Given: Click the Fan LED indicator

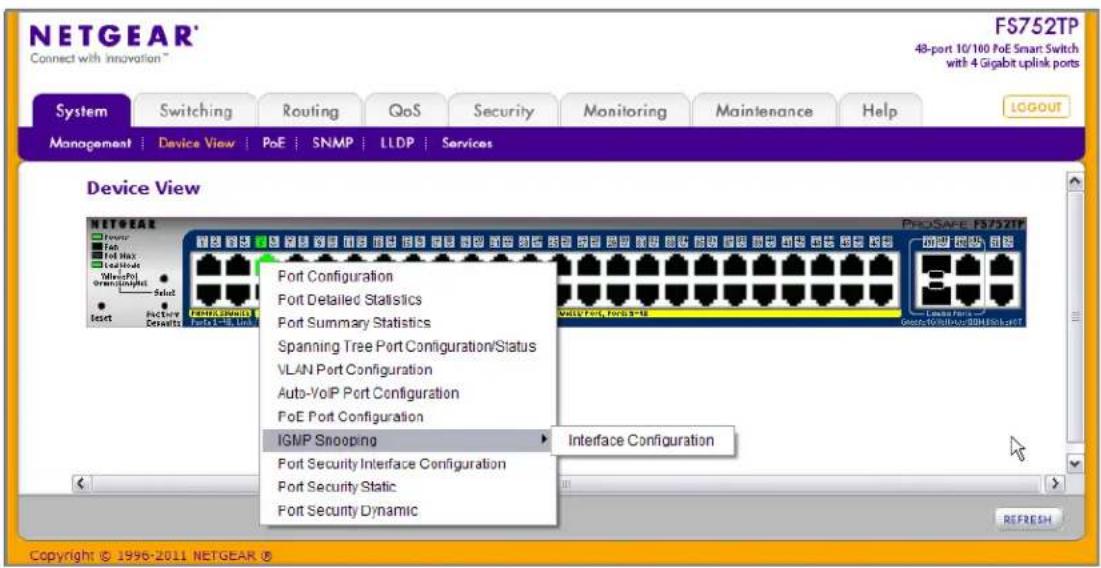Looking at the screenshot, I should (x=97, y=246).
